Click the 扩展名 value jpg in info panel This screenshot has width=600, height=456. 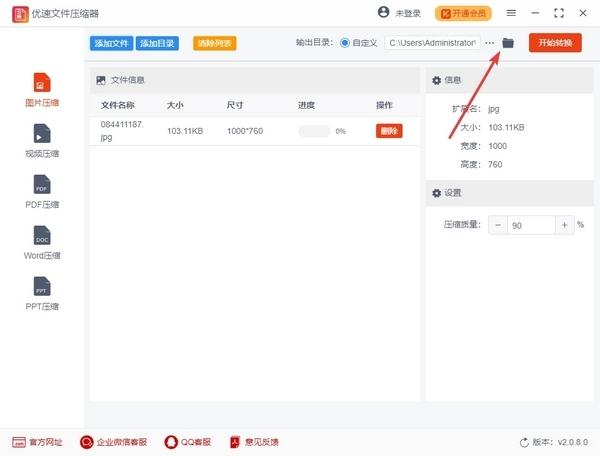(x=494, y=109)
